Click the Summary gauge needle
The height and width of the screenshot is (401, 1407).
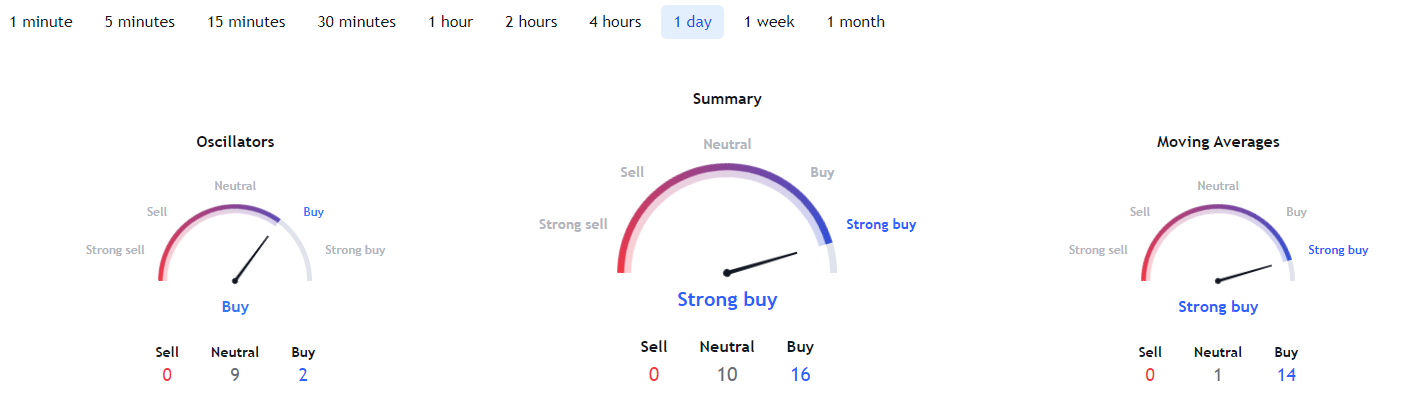pyautogui.click(x=761, y=262)
